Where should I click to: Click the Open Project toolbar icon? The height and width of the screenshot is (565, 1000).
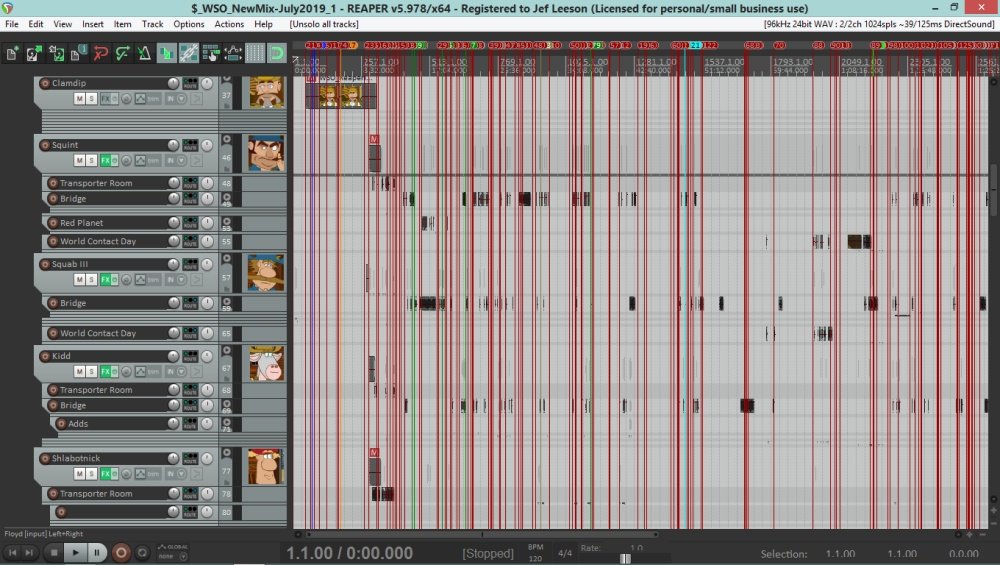click(x=34, y=53)
